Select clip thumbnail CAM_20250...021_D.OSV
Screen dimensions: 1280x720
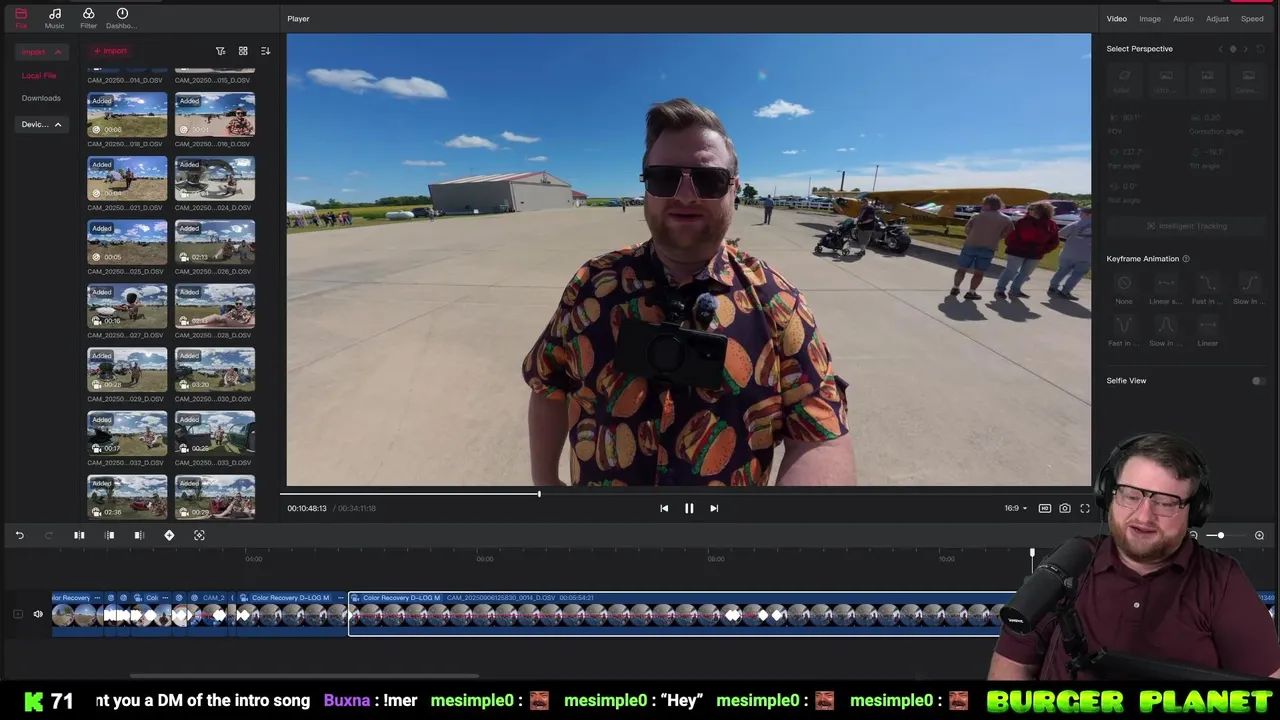(x=127, y=179)
